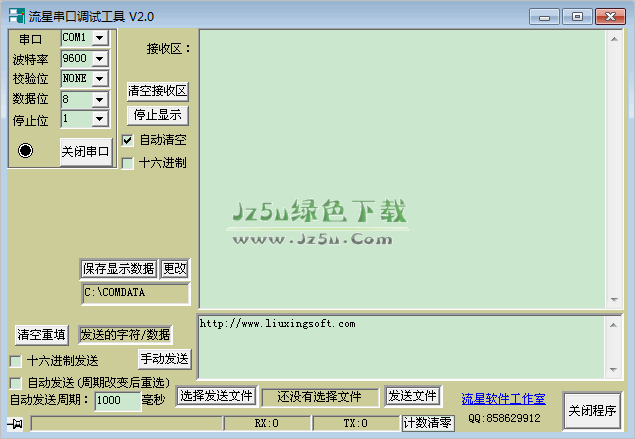
Task: Close the window with red X
Action: coord(610,17)
